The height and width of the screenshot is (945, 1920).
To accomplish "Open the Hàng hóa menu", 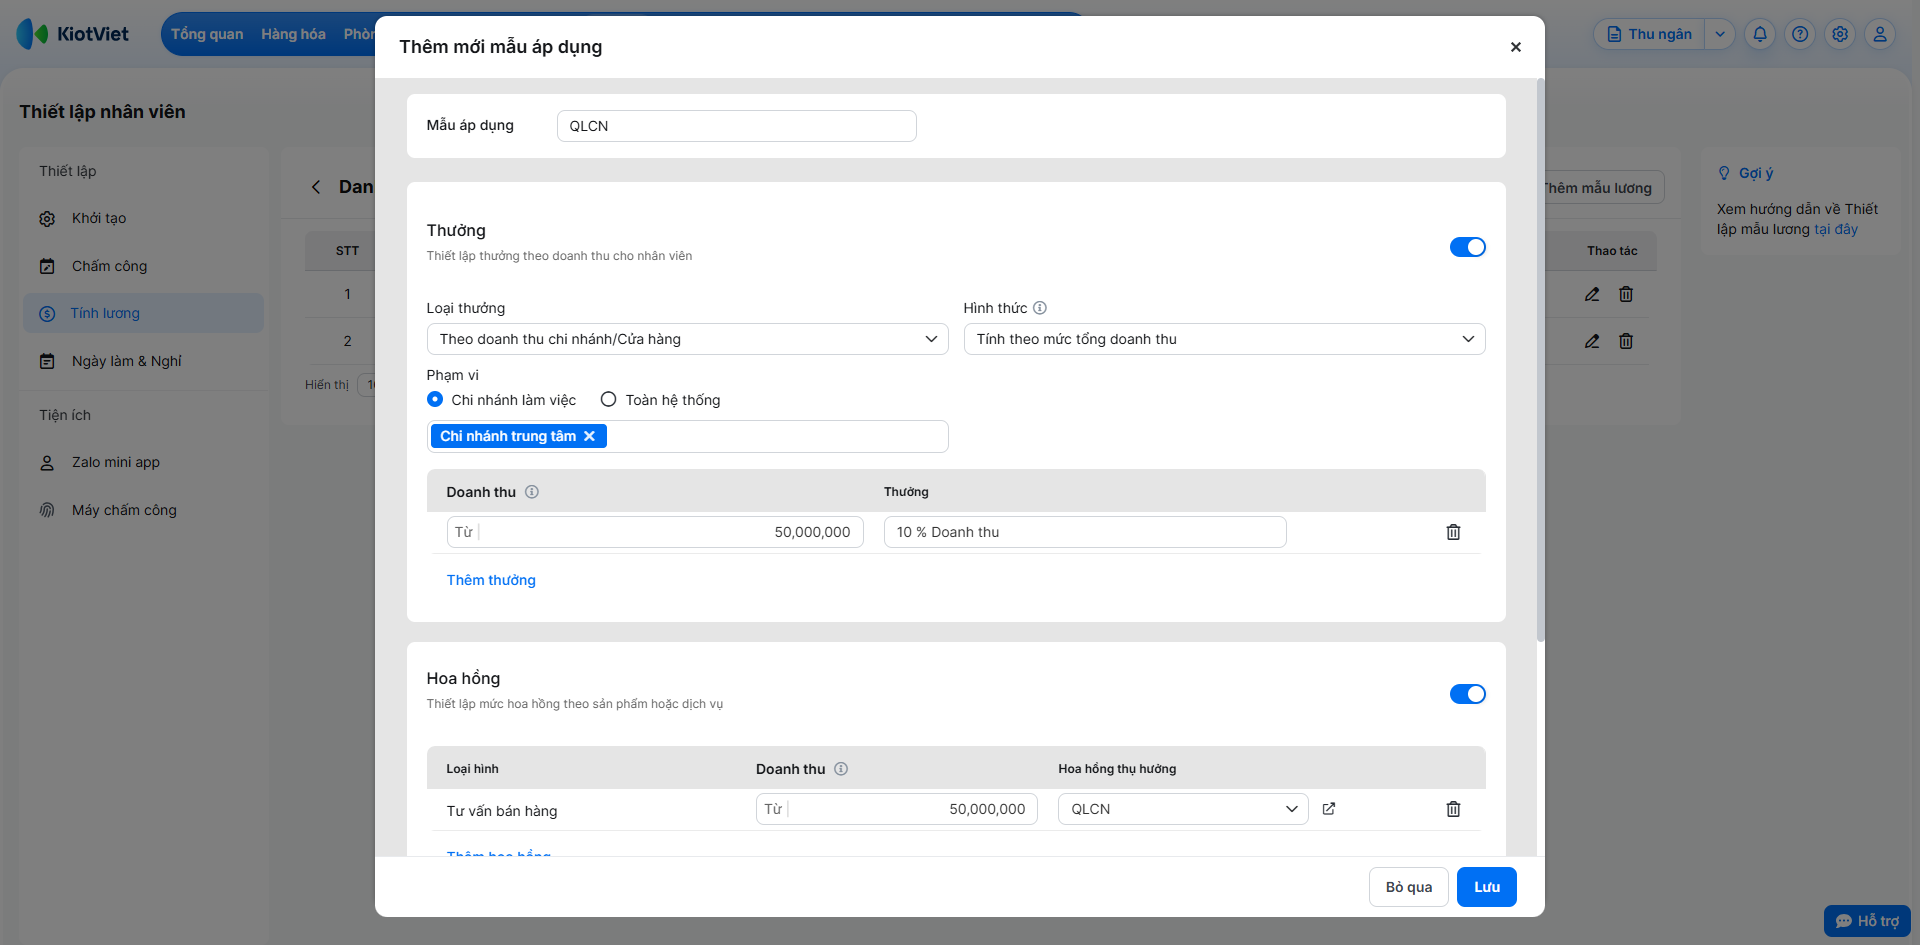I will pos(293,34).
